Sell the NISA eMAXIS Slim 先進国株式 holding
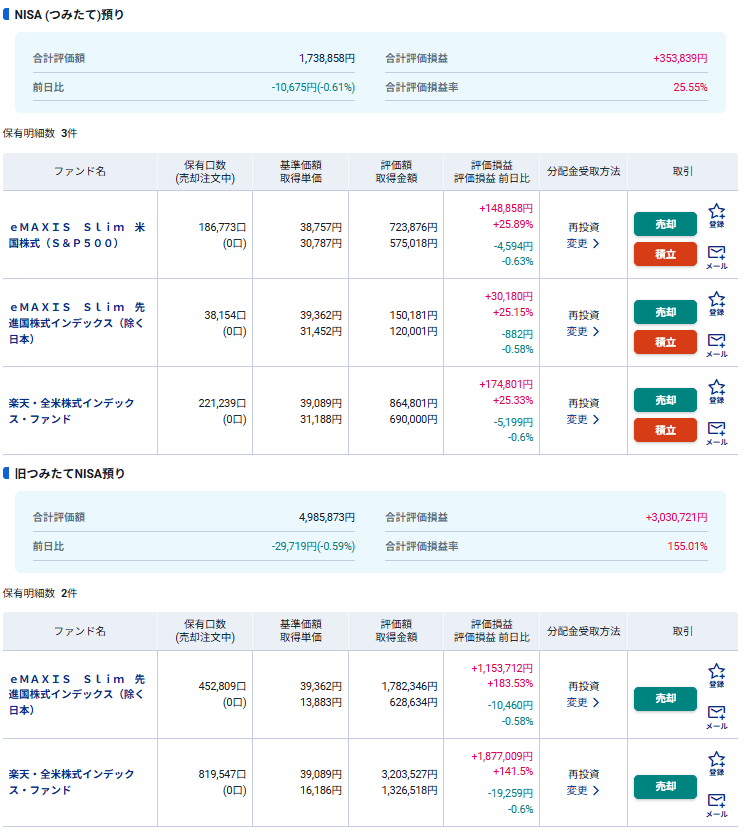This screenshot has height=833, width=753. [665, 312]
